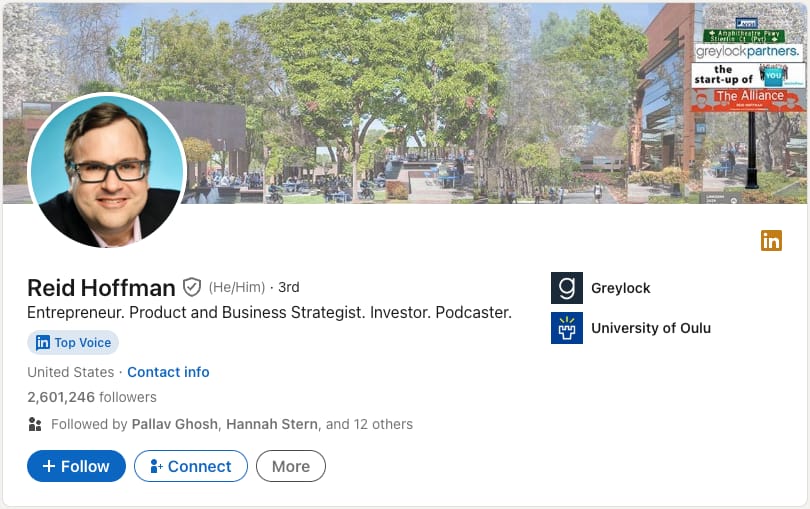
Task: Click the gold LinkedIn Premium icon
Action: pyautogui.click(x=771, y=241)
